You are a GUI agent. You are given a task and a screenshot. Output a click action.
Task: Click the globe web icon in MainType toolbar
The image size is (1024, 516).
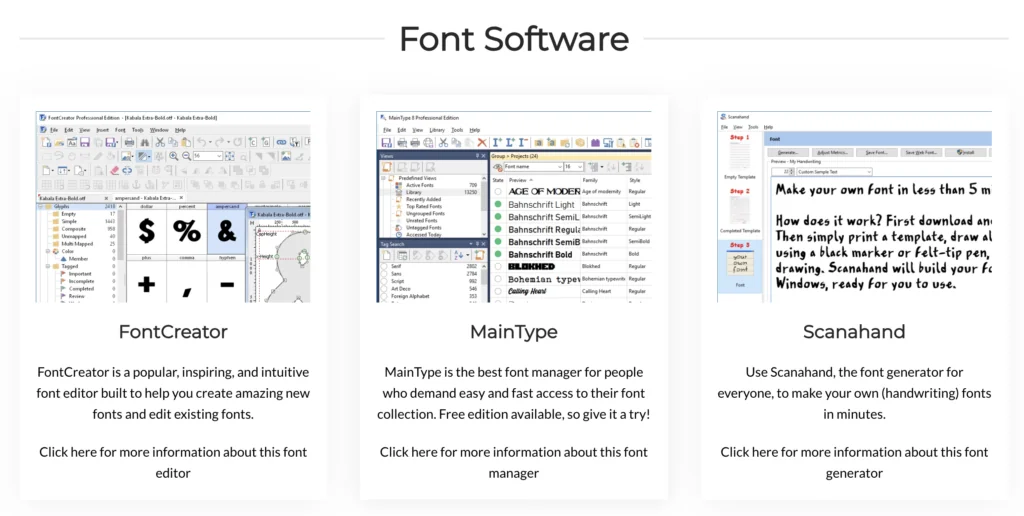tap(428, 142)
